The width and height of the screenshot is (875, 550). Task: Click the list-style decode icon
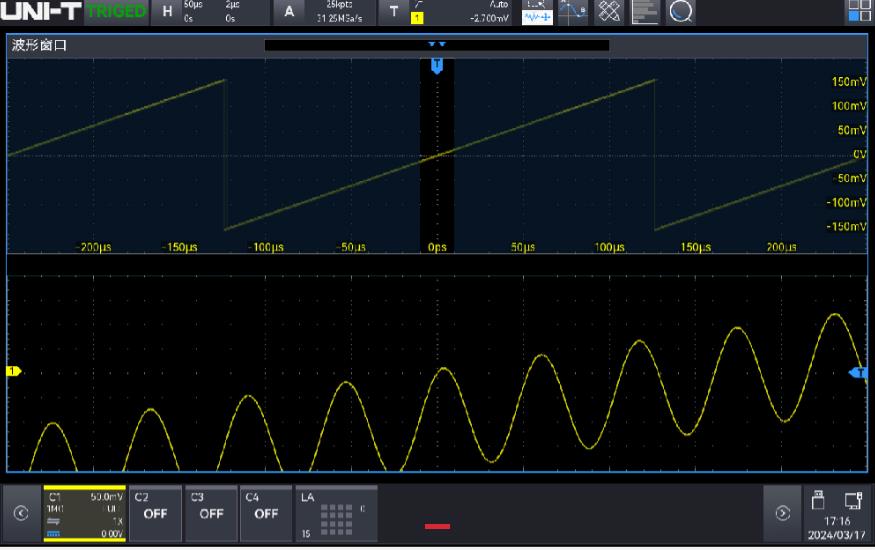[x=645, y=12]
